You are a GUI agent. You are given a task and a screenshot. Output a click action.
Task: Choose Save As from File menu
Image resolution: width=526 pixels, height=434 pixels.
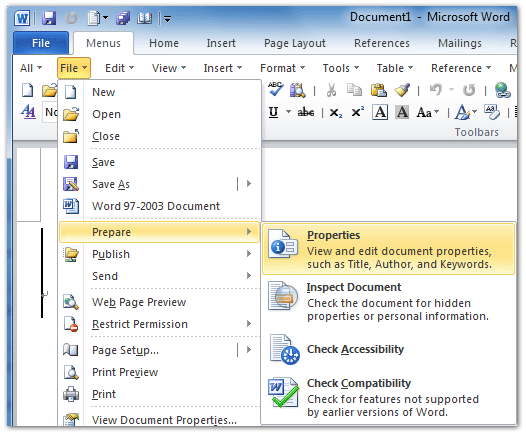click(x=148, y=184)
